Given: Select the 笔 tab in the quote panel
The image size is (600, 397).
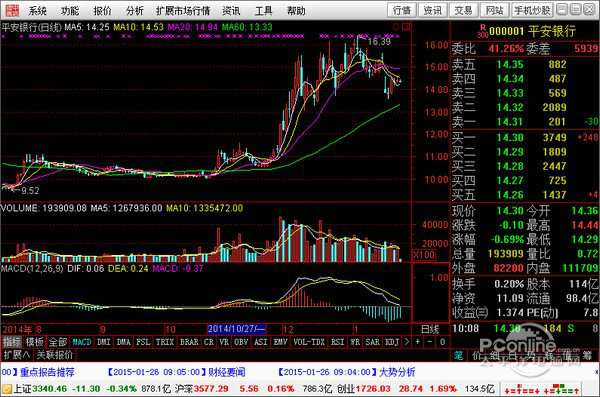Looking at the screenshot, I should tap(458, 356).
